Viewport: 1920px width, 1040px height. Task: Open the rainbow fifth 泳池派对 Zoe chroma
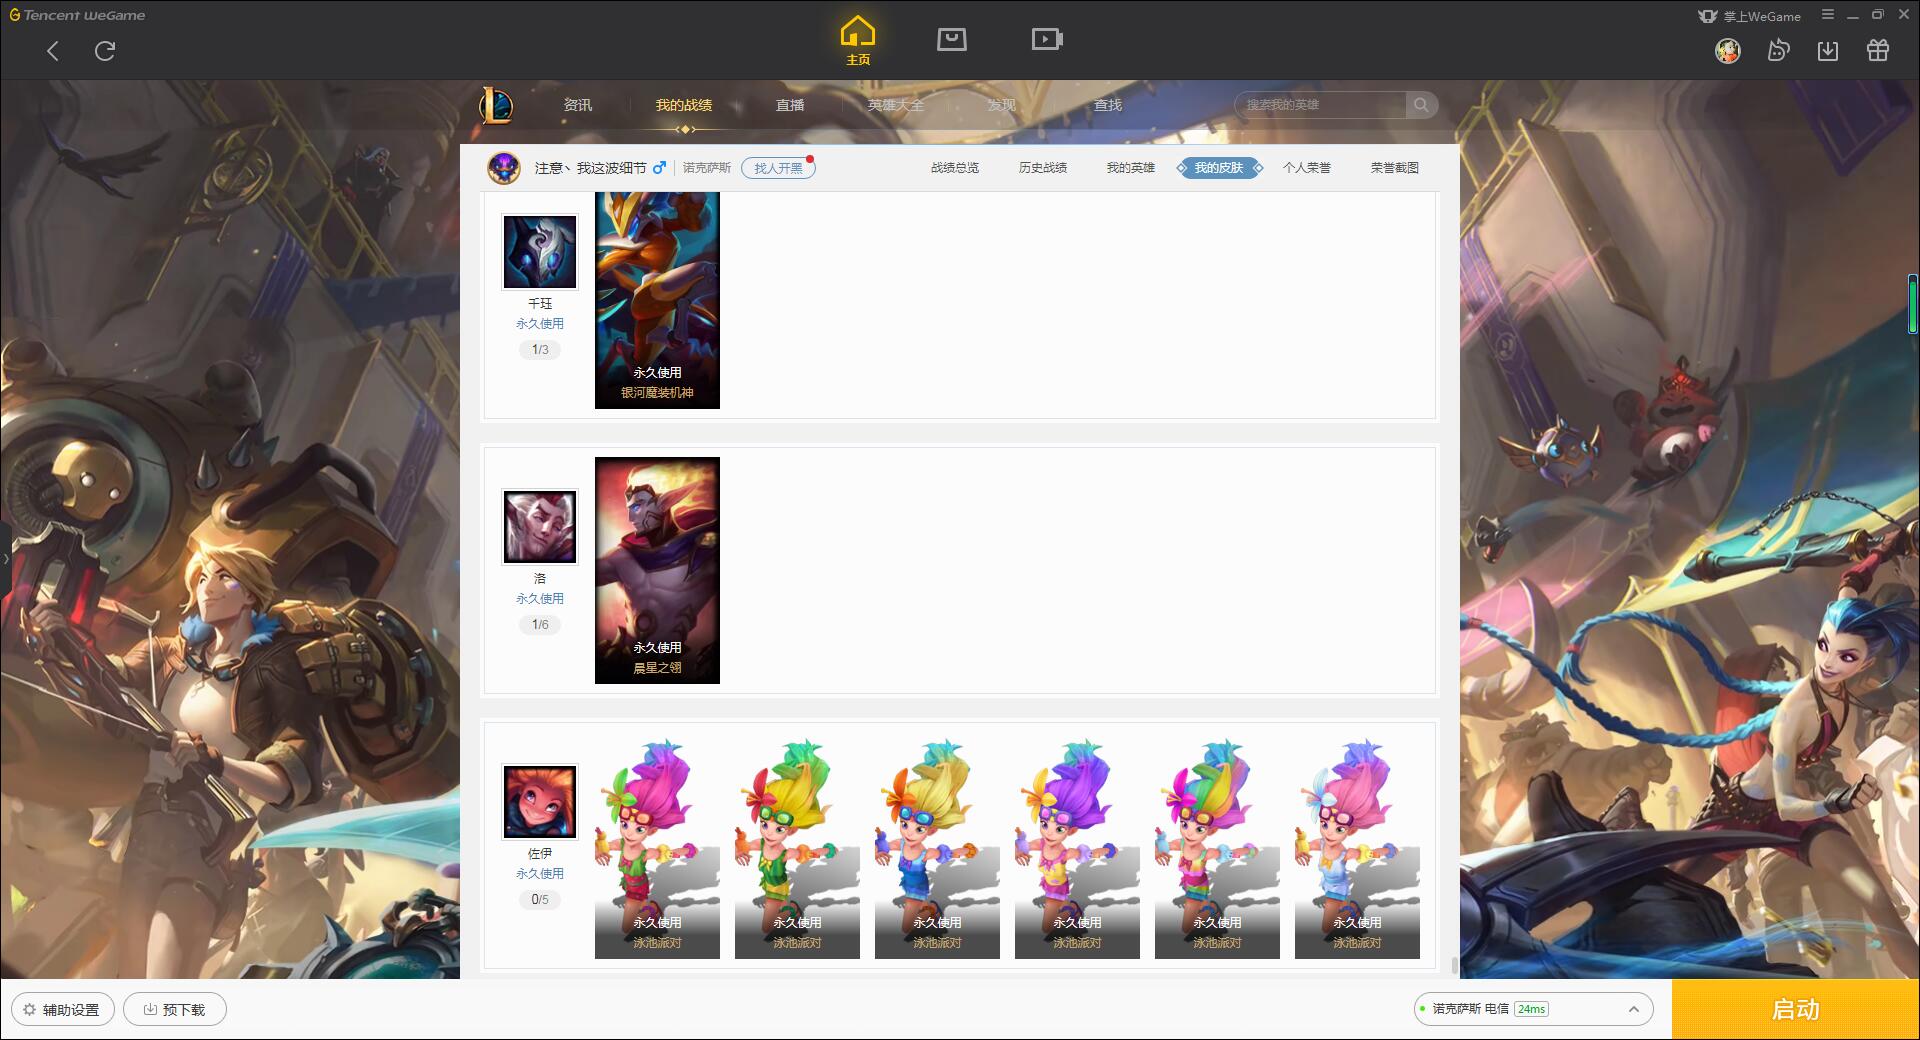click(x=1217, y=848)
